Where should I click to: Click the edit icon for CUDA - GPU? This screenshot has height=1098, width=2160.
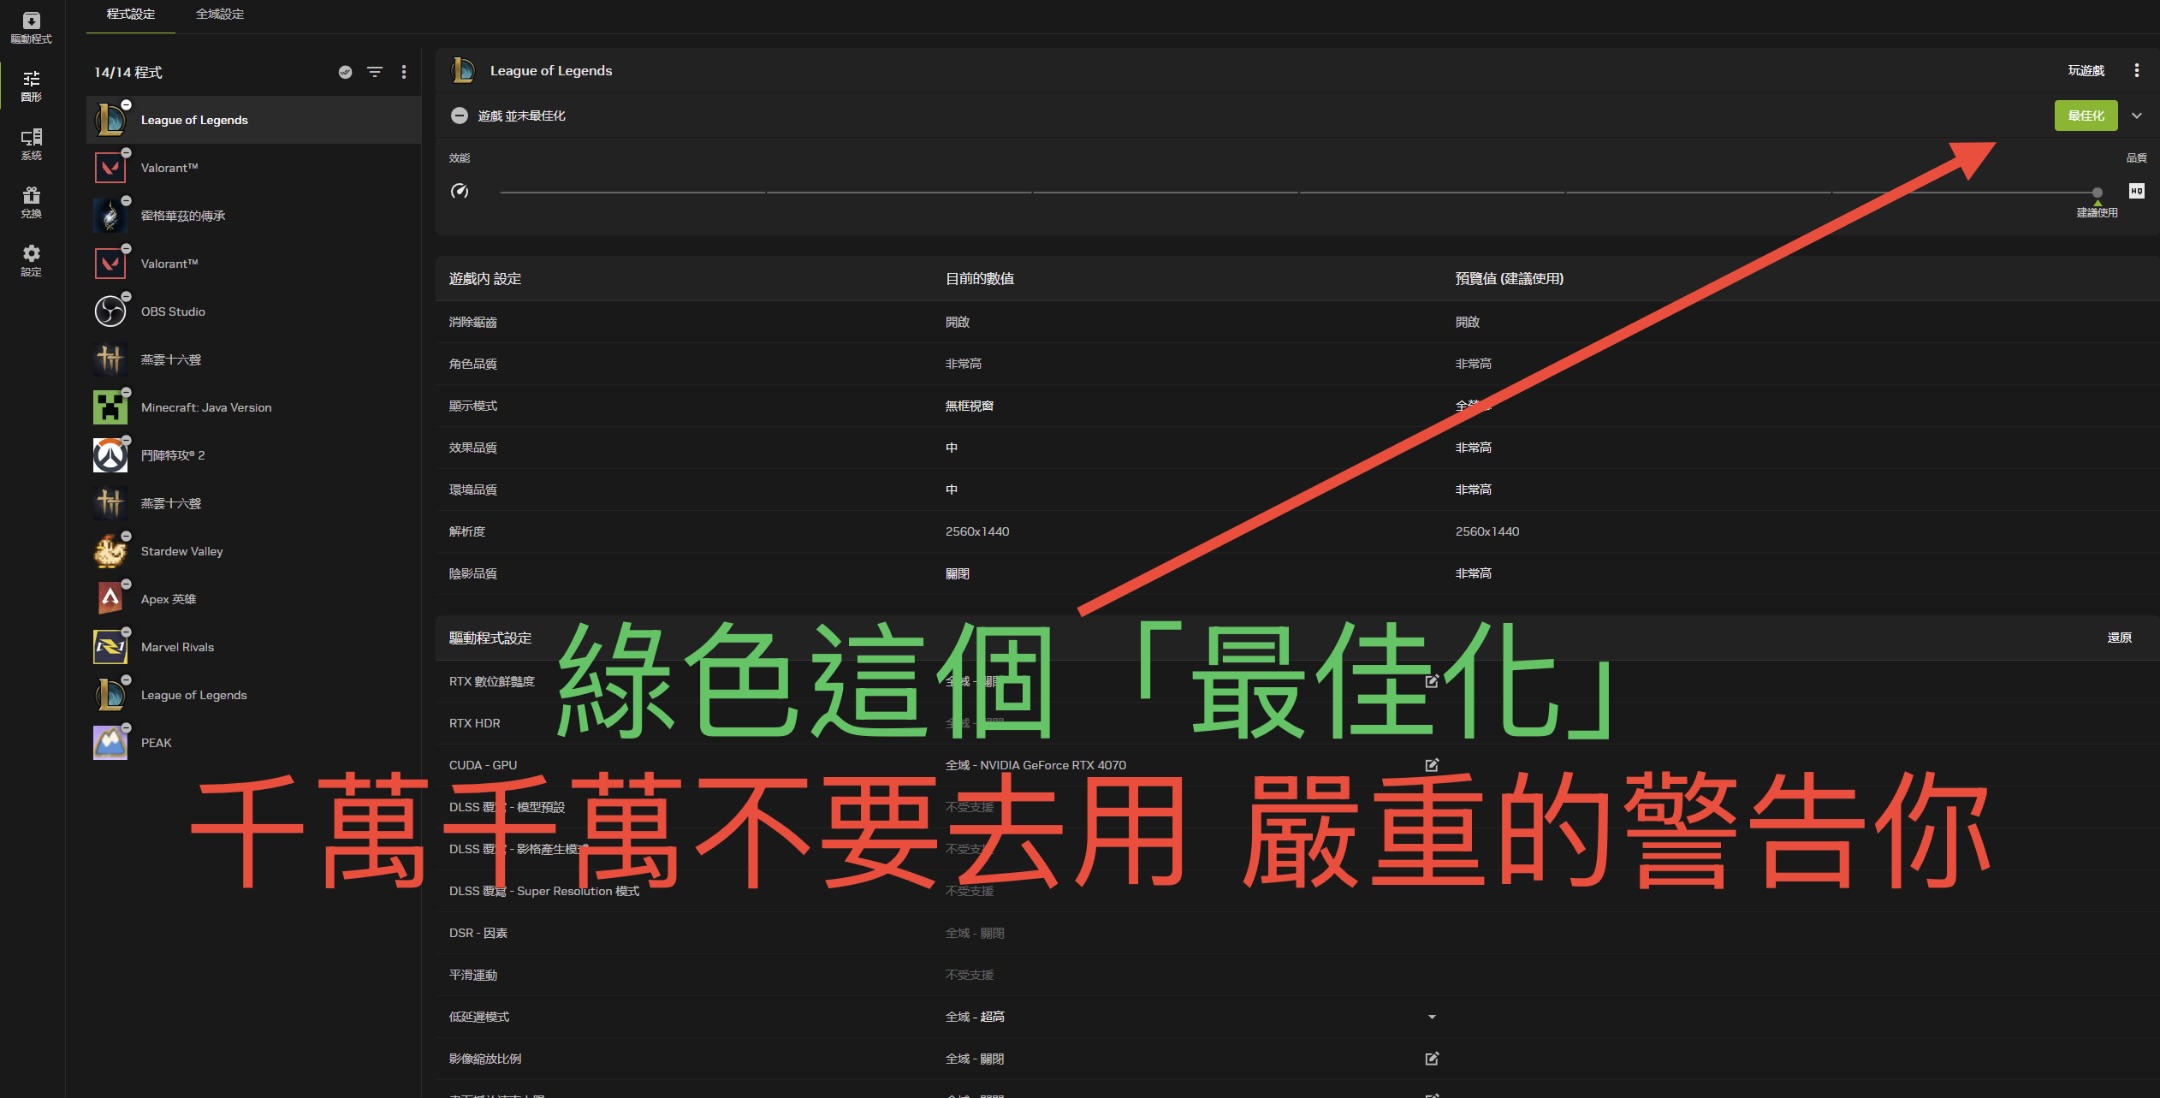(1432, 765)
